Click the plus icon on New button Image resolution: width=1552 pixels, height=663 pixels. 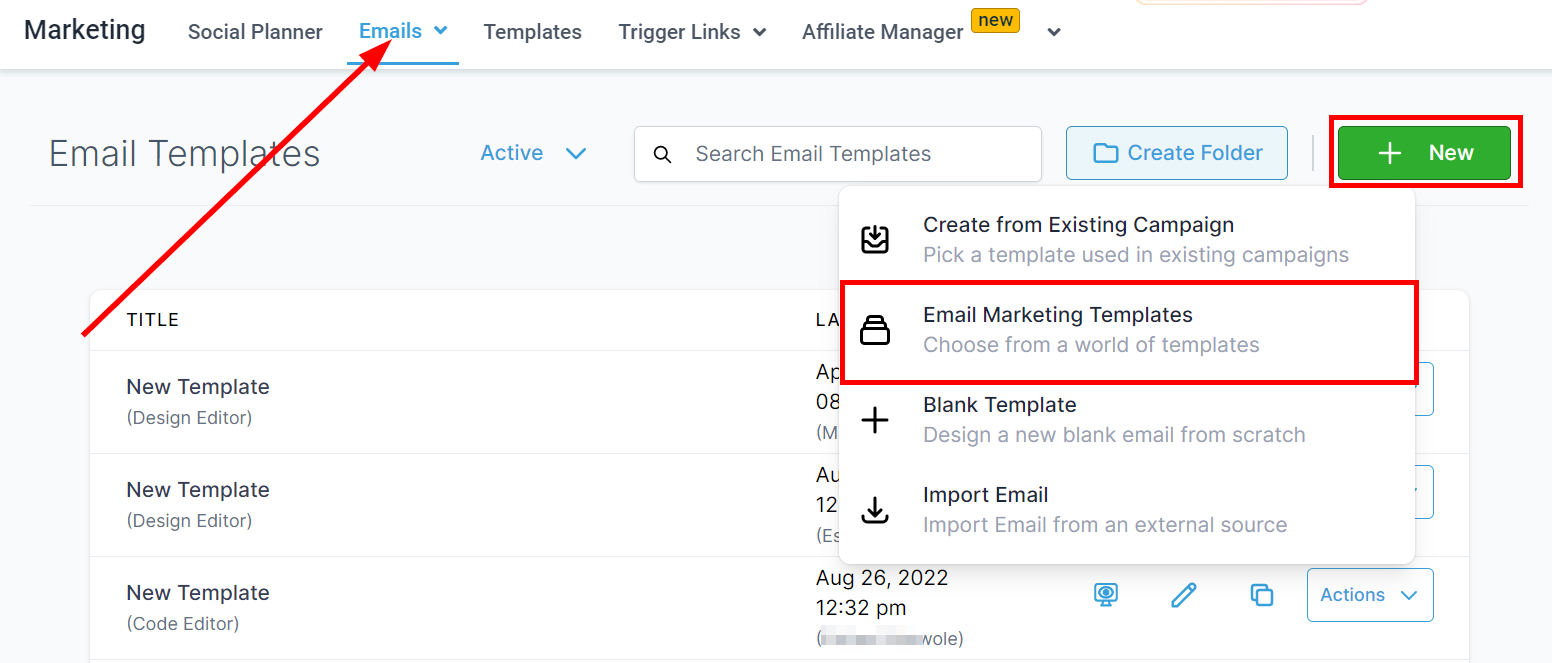coord(1389,153)
